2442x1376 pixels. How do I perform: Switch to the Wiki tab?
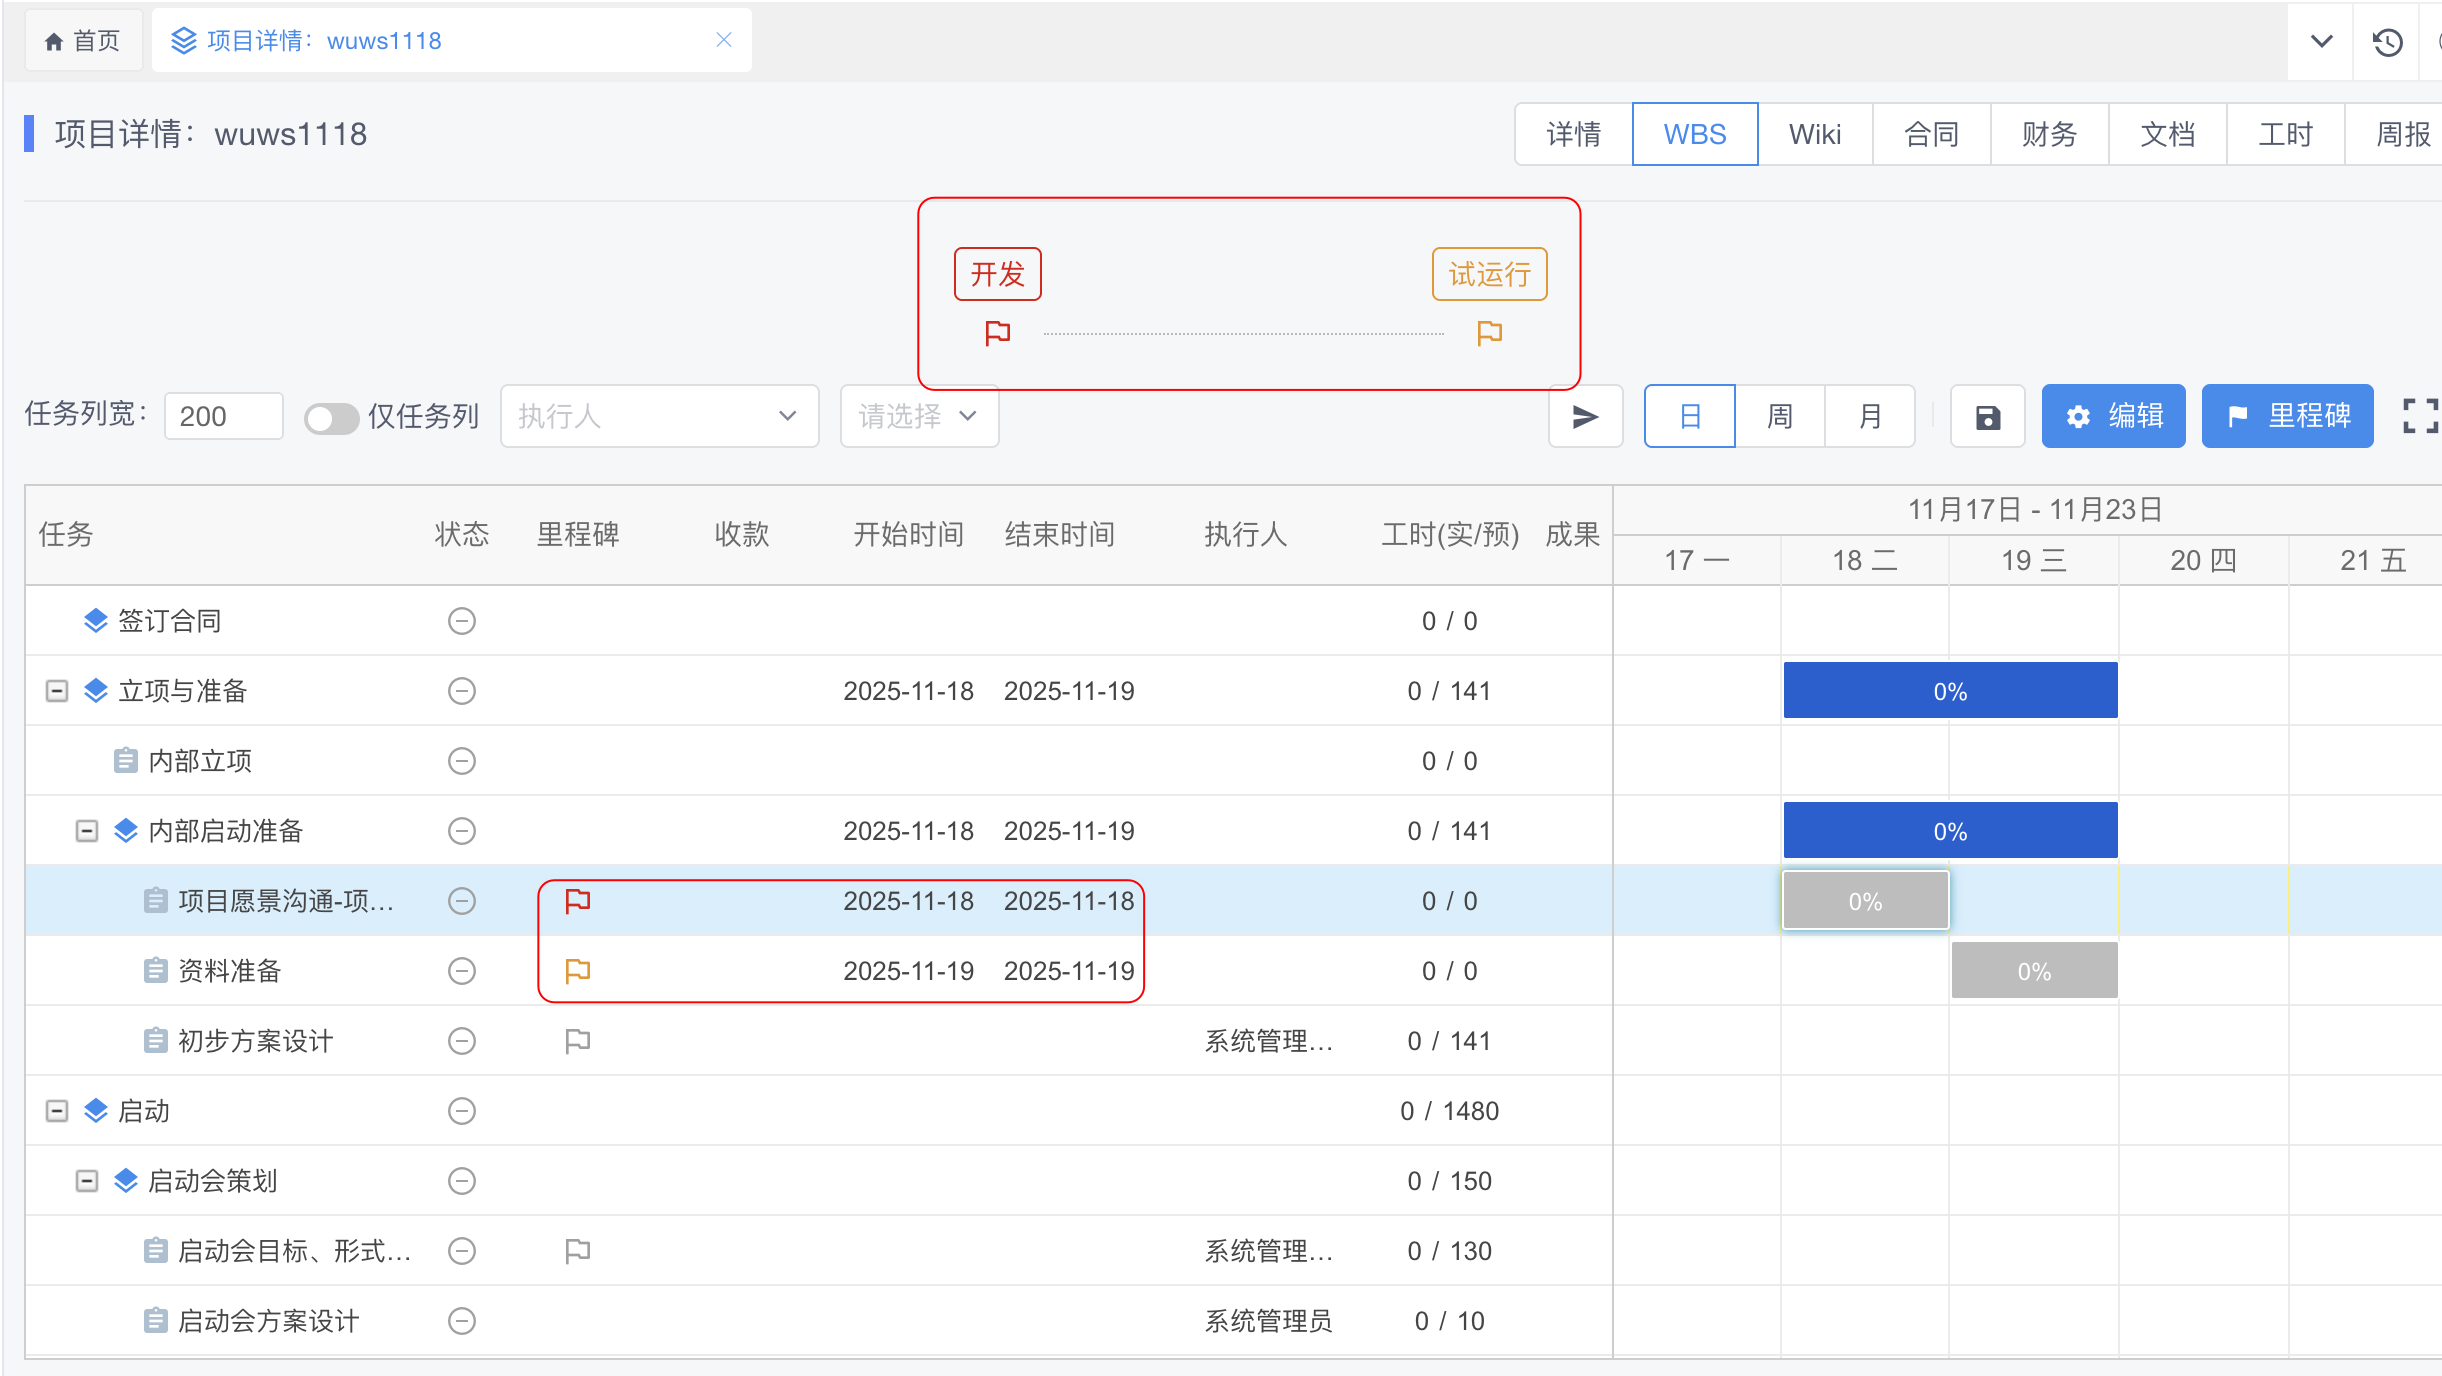[x=1814, y=134]
